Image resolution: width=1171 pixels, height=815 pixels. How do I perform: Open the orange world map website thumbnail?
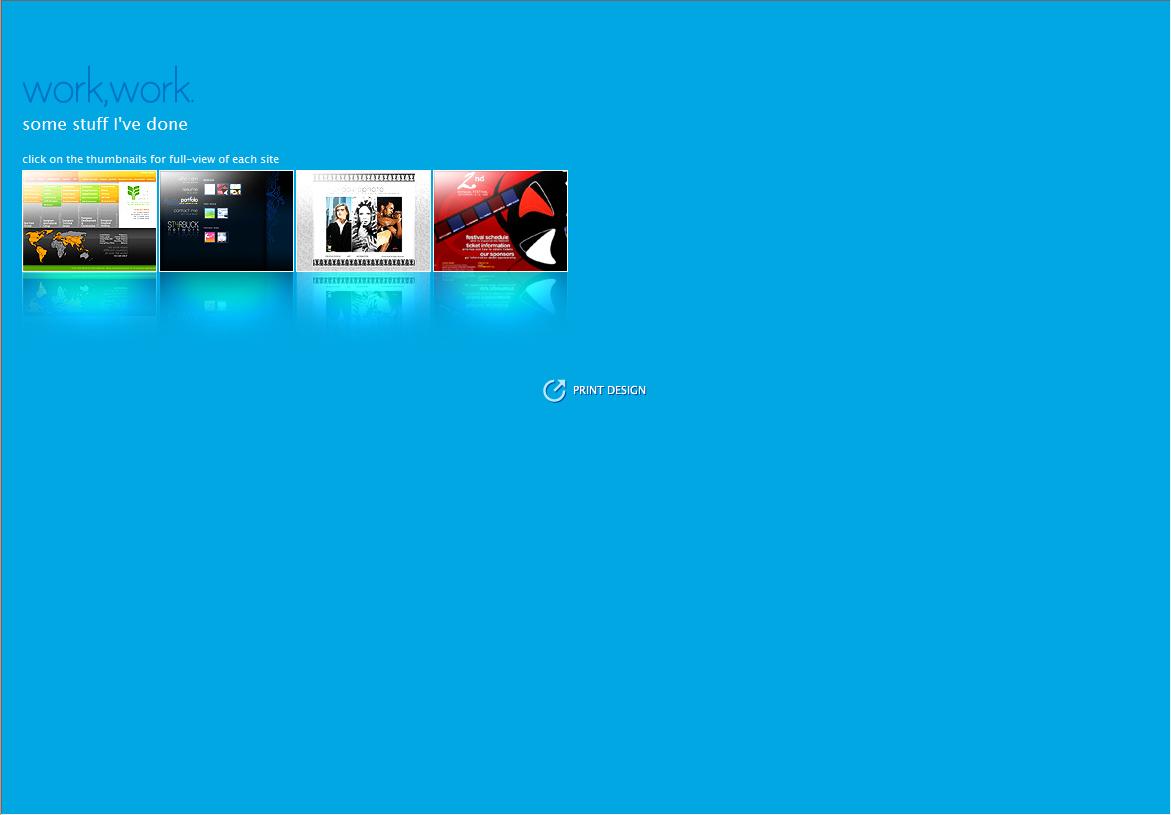point(90,220)
